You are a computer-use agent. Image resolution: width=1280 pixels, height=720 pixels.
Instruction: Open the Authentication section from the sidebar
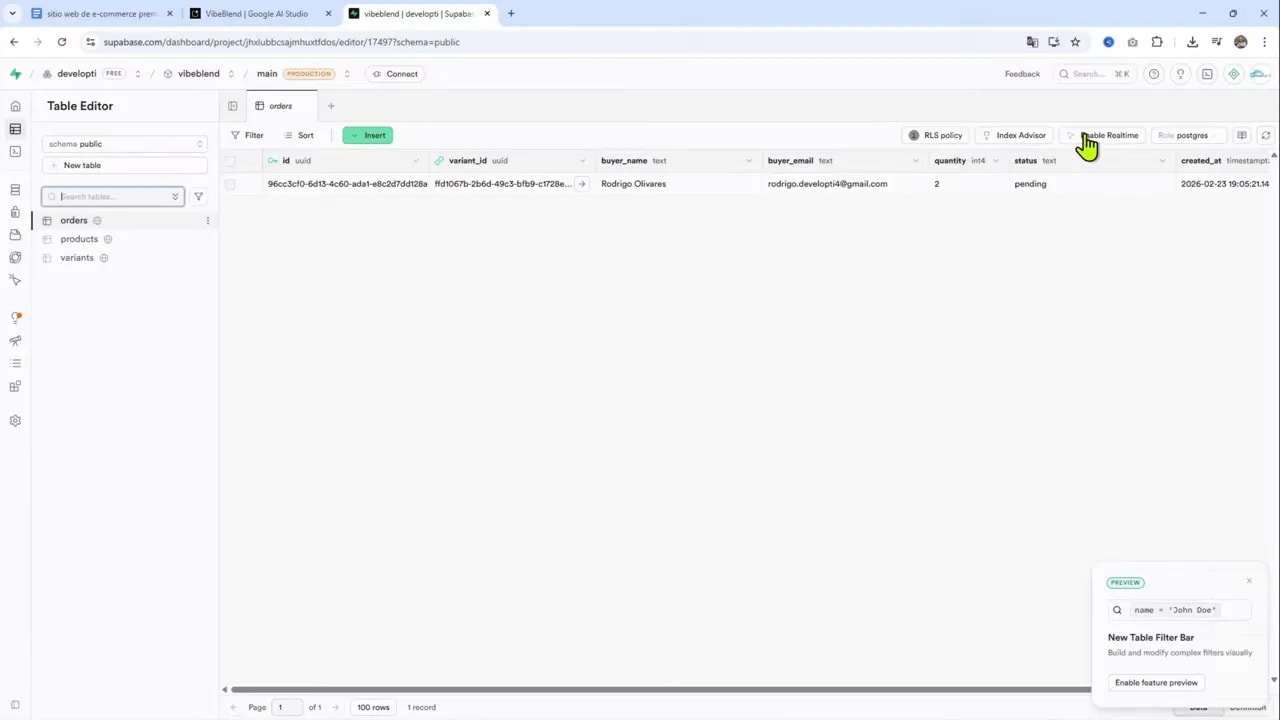coord(15,212)
